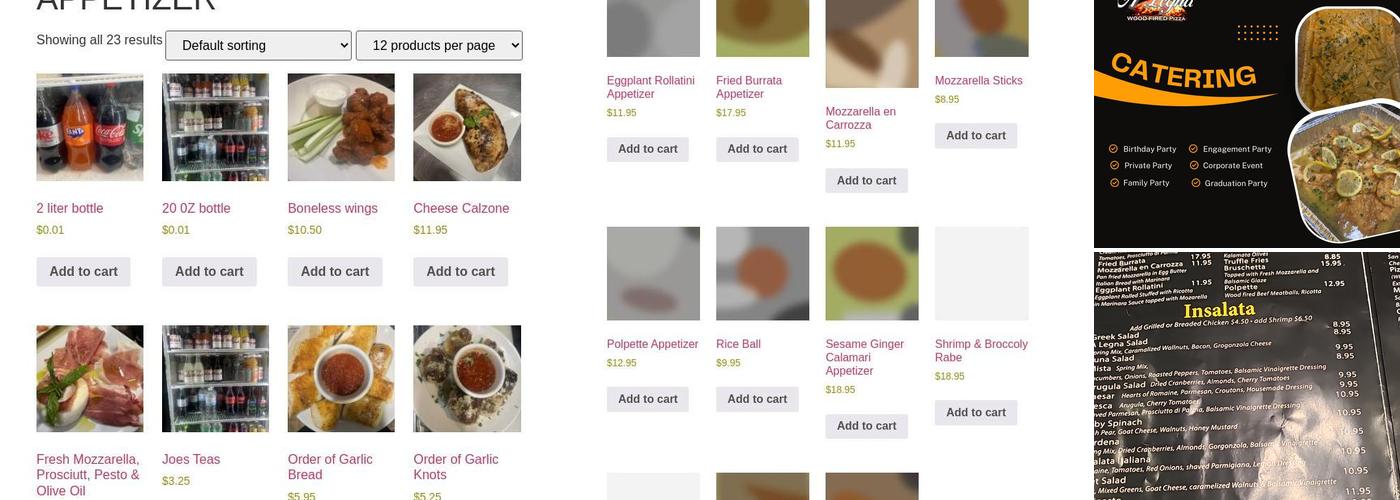Add Polpette Appetizer to cart

coord(647,399)
